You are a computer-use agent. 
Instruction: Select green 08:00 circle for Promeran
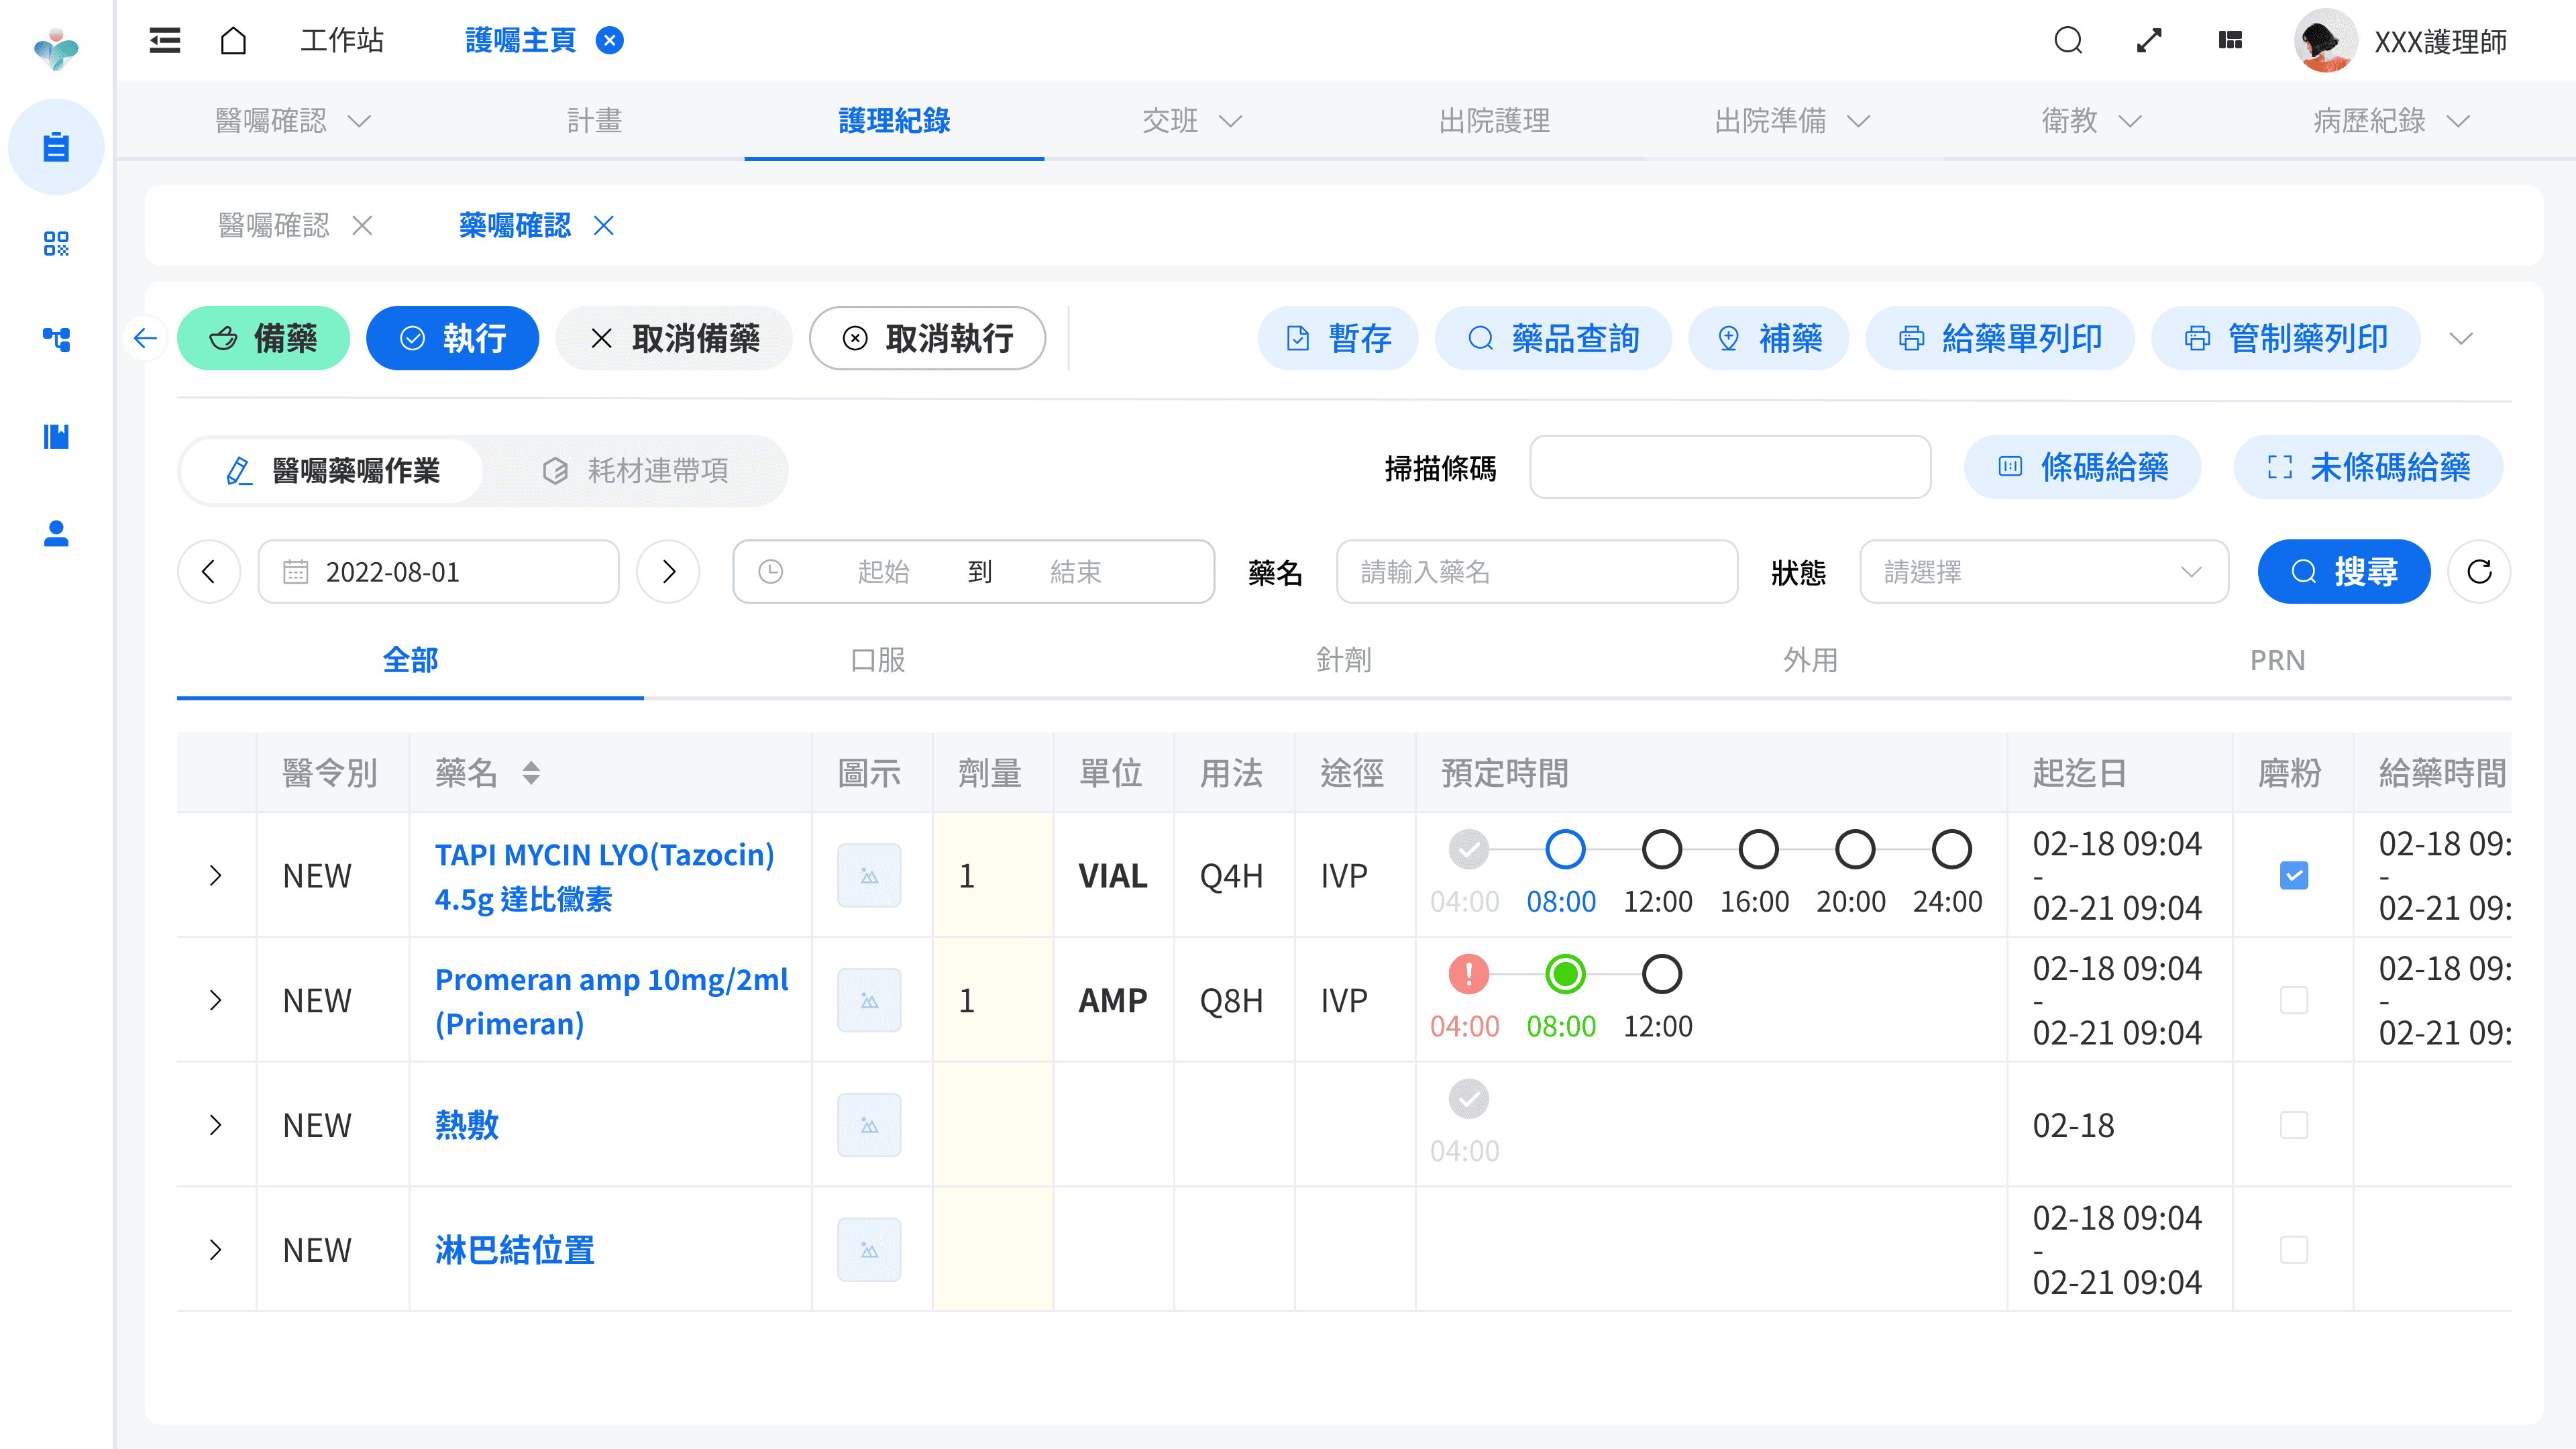click(1565, 974)
